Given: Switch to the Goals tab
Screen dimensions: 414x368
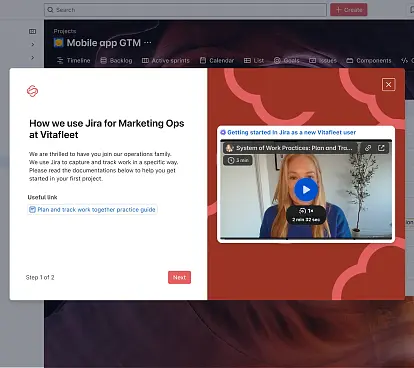Looking at the screenshot, I should pyautogui.click(x=287, y=60).
